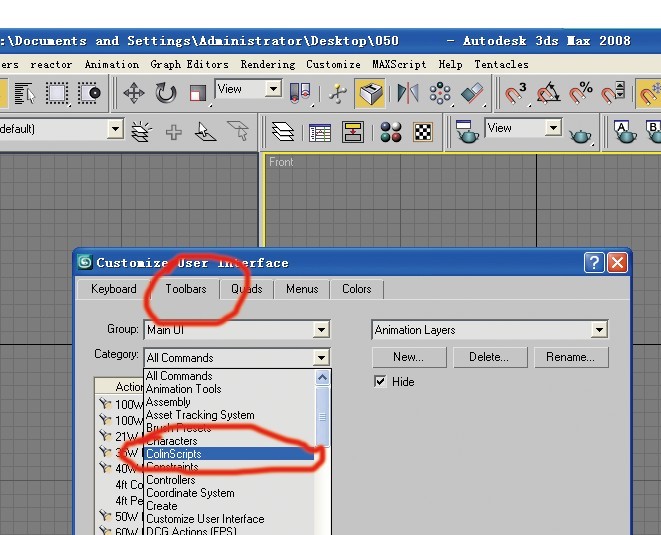Toggle the Angle Snap icon
Screen dimensions: 661x535
point(548,93)
